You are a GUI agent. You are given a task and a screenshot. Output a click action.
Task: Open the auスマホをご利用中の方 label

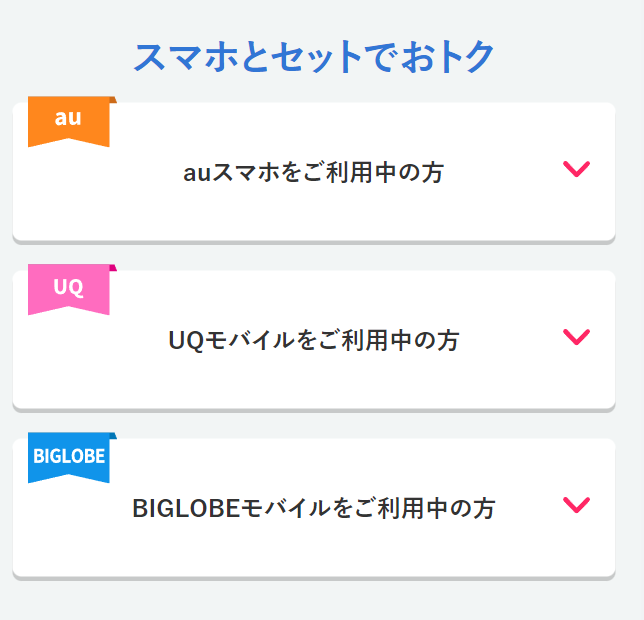(313, 172)
